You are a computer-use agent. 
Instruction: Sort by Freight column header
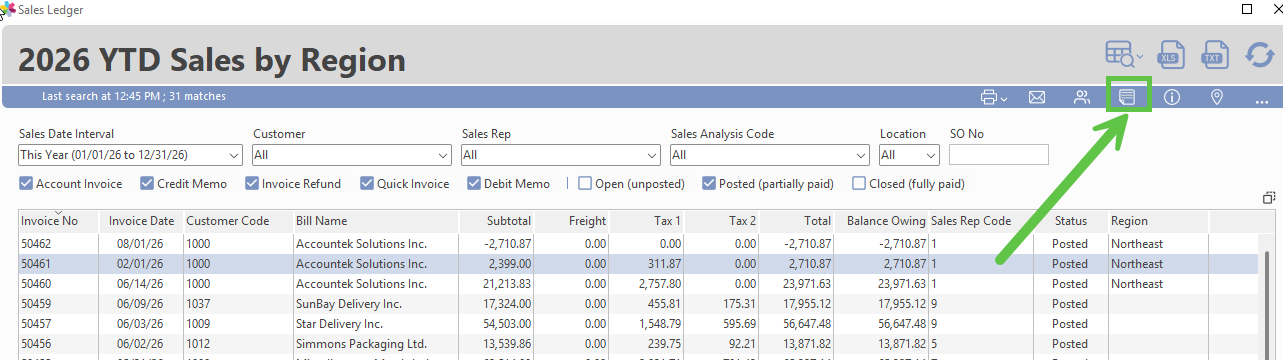tap(572, 221)
